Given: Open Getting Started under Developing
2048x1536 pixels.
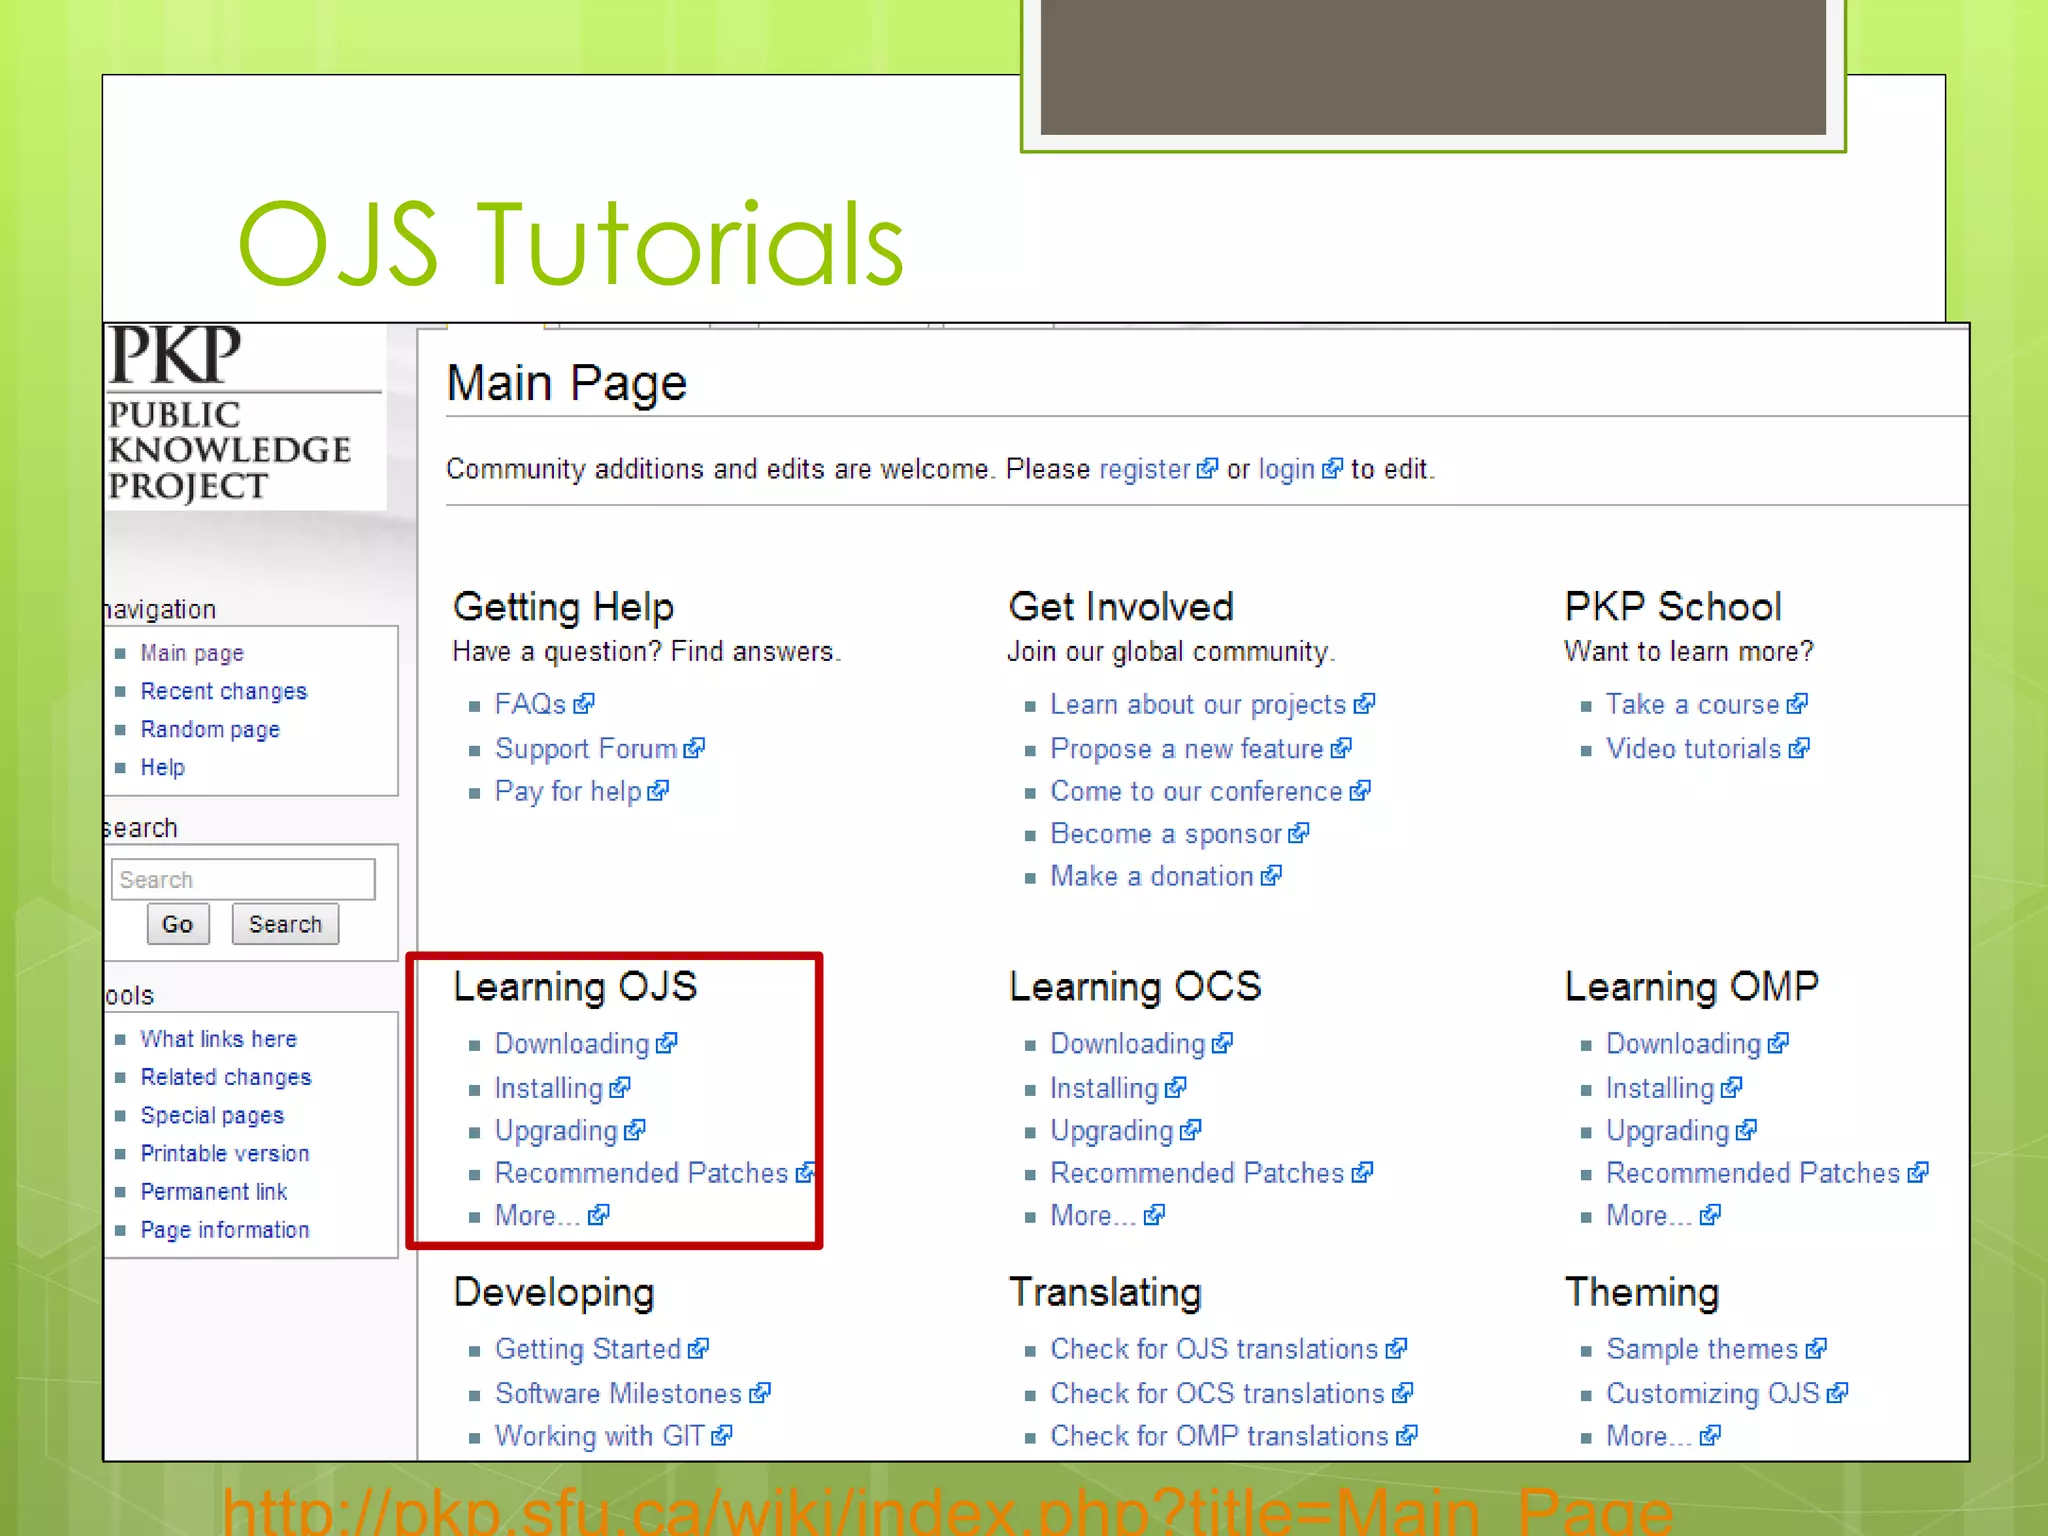Looking at the screenshot, I should [x=588, y=1348].
